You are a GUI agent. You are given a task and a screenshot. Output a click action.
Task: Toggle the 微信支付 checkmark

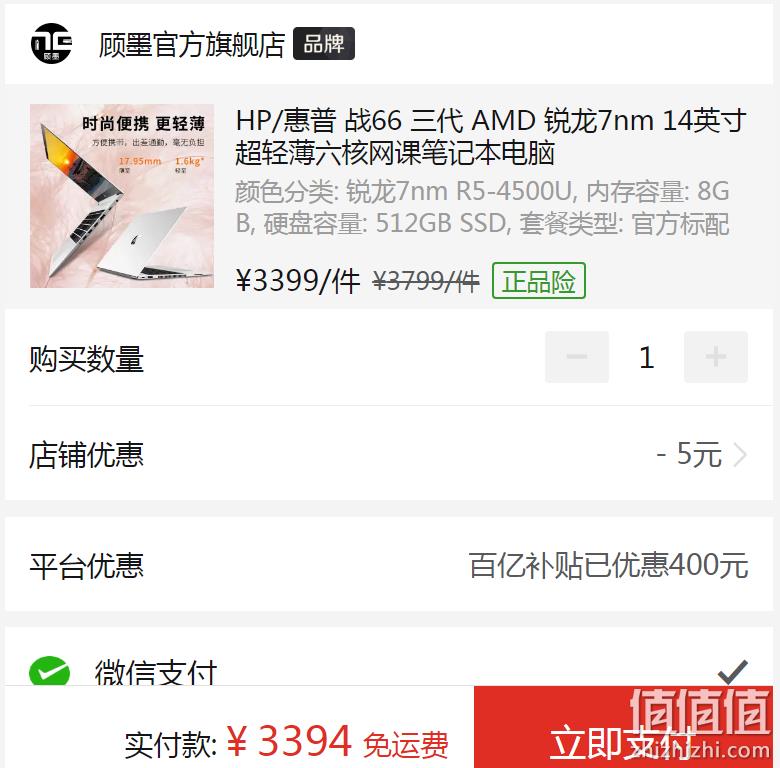pyautogui.click(x=733, y=672)
